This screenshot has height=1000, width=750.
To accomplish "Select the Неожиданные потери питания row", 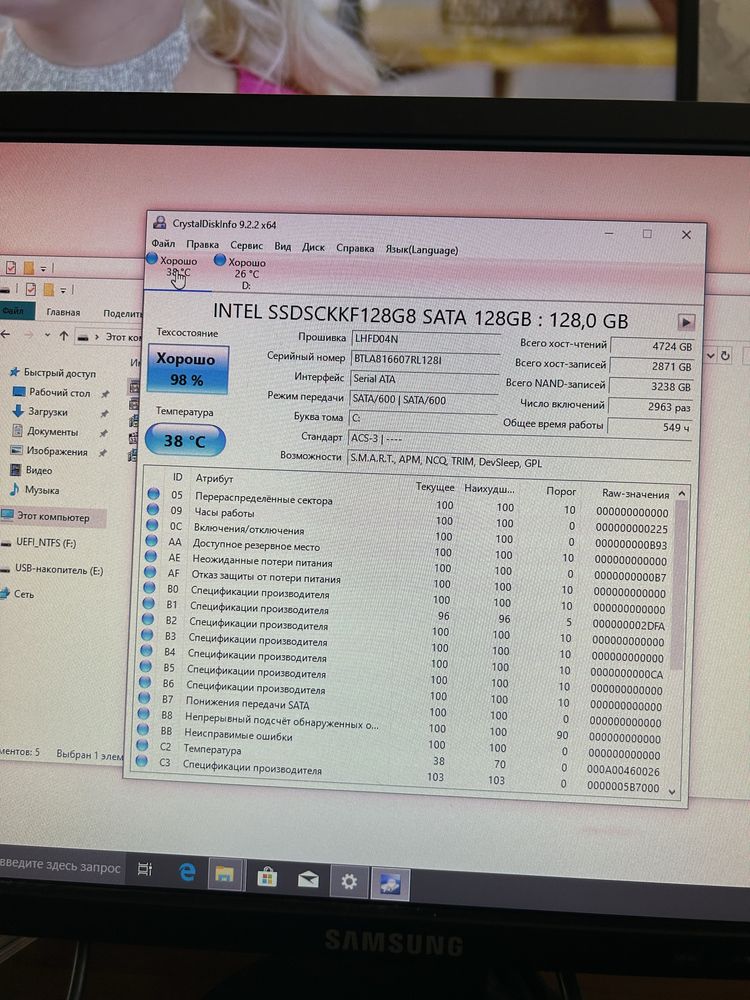I will (406, 566).
